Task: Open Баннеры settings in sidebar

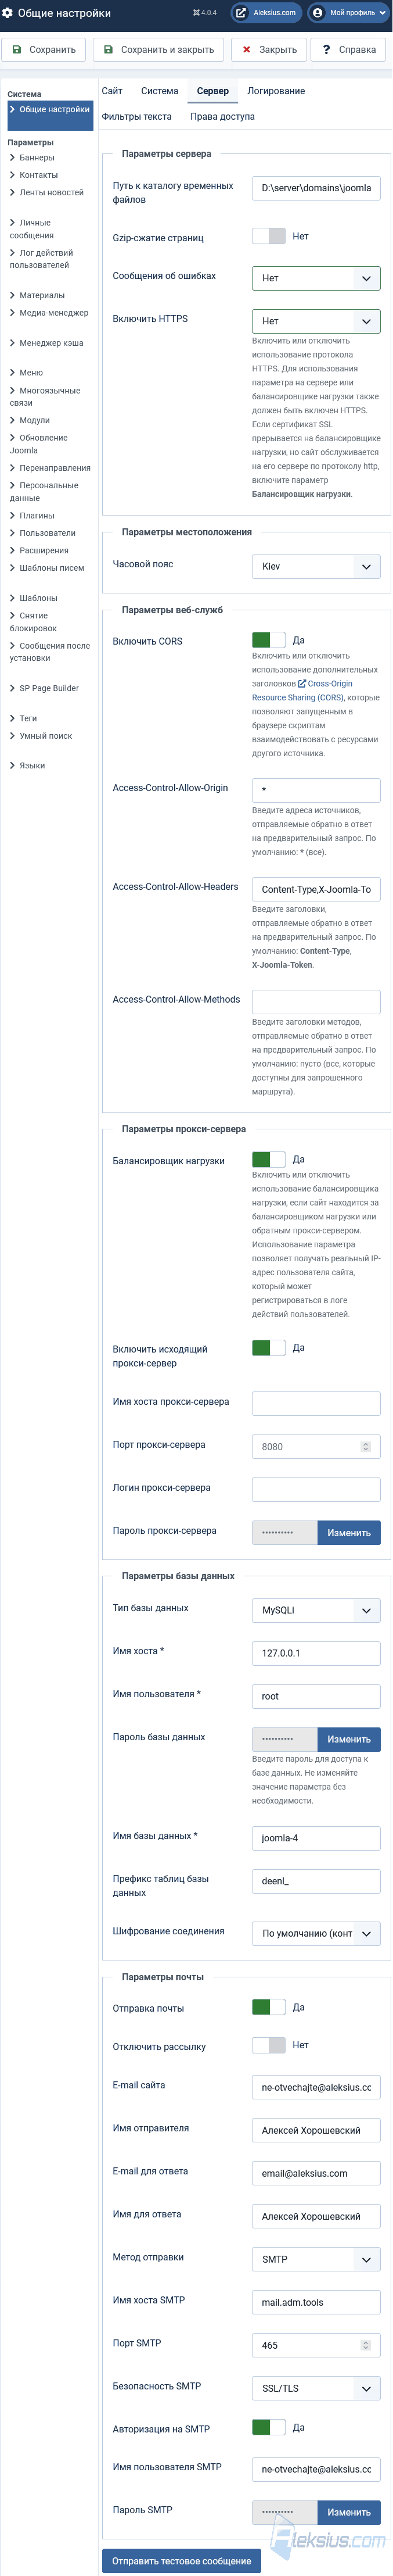Action: pyautogui.click(x=37, y=158)
